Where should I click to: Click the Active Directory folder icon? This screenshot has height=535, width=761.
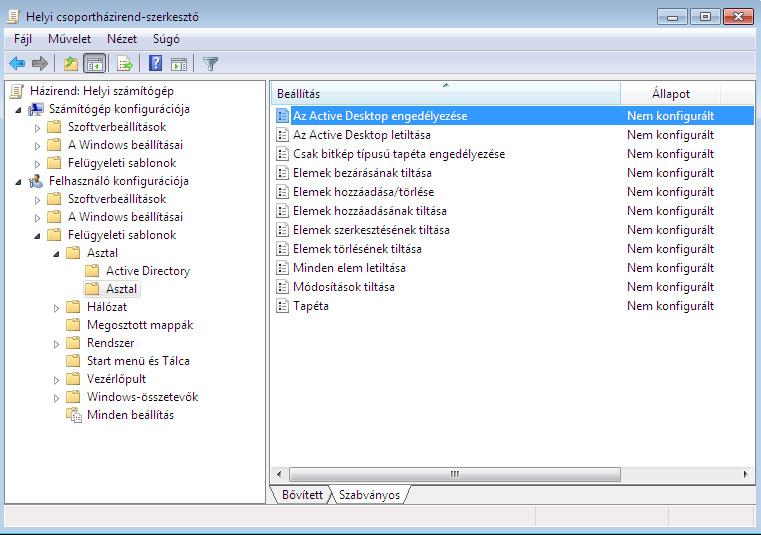pos(92,270)
